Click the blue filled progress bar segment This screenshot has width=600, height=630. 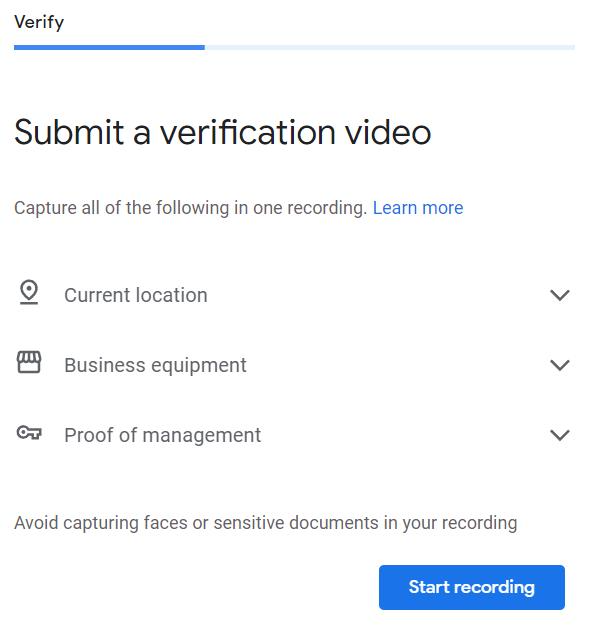[109, 46]
